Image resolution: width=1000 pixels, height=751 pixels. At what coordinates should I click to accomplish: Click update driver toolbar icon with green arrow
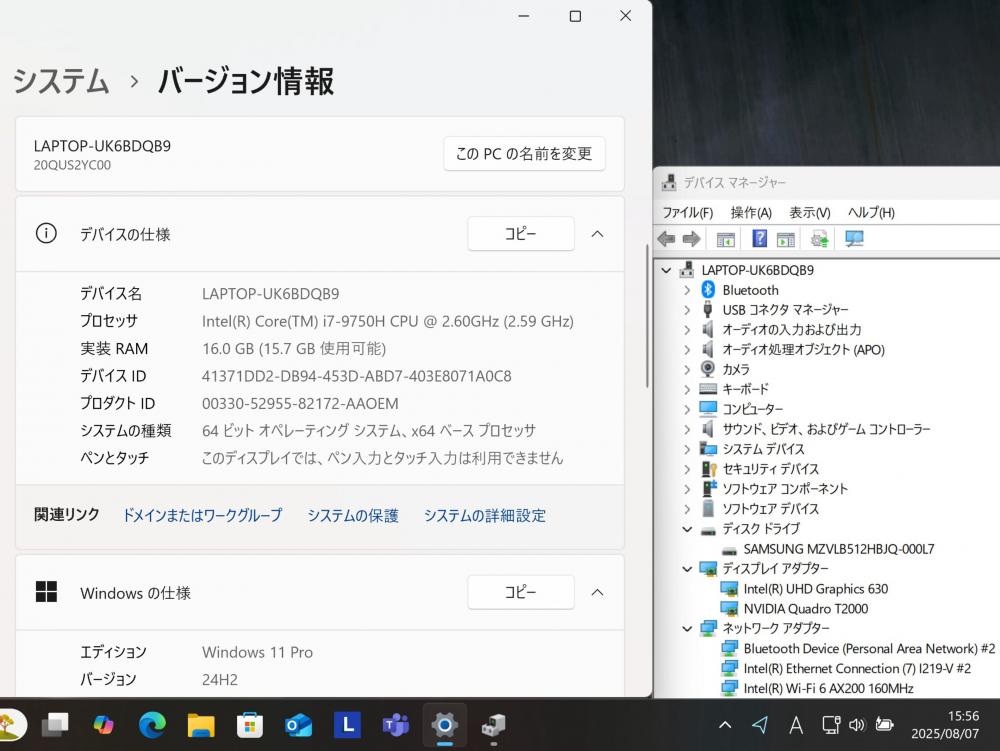pos(820,239)
